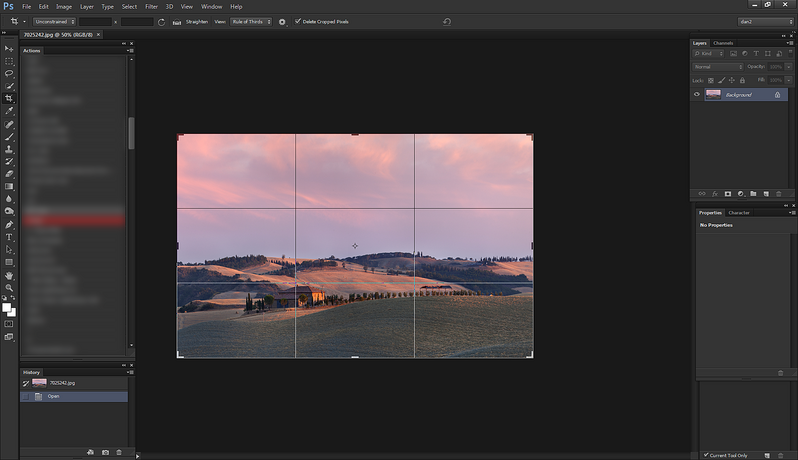Select the Hand tool
This screenshot has width=798, height=460.
(x=9, y=275)
